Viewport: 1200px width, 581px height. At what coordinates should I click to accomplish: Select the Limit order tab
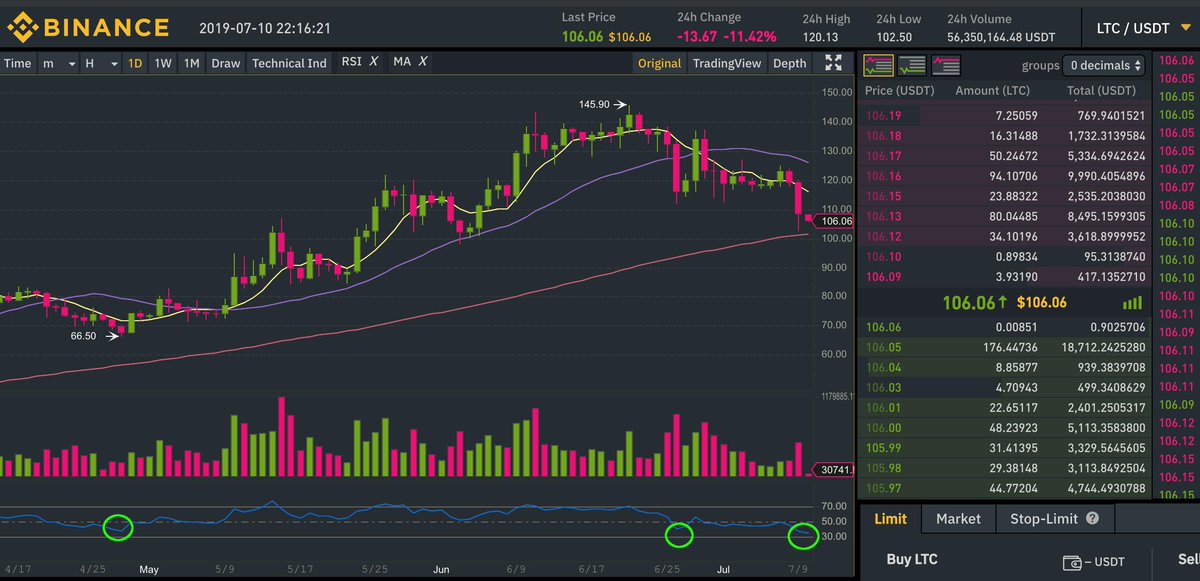pyautogui.click(x=890, y=519)
